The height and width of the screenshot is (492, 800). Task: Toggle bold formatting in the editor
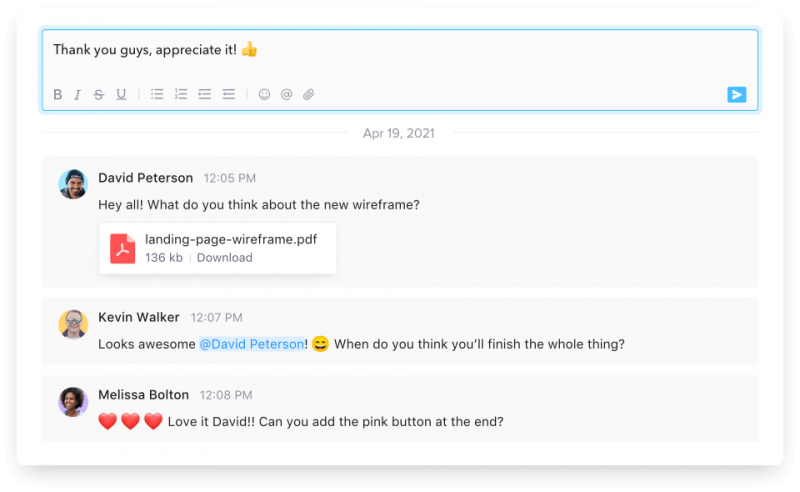click(x=58, y=95)
